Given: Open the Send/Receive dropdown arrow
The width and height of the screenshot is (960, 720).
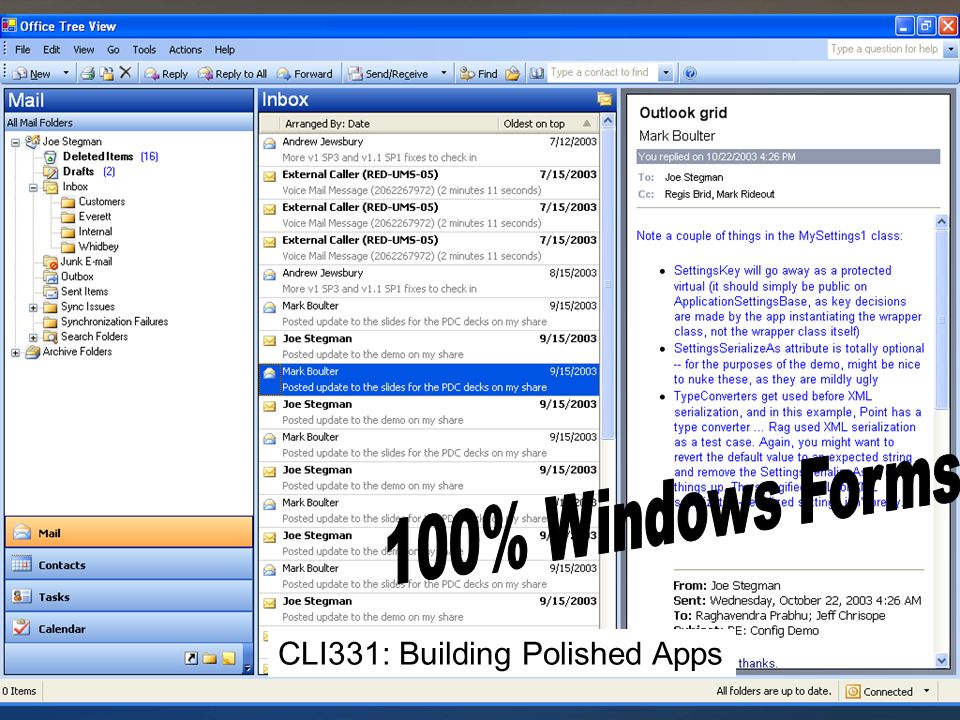Looking at the screenshot, I should point(444,73).
